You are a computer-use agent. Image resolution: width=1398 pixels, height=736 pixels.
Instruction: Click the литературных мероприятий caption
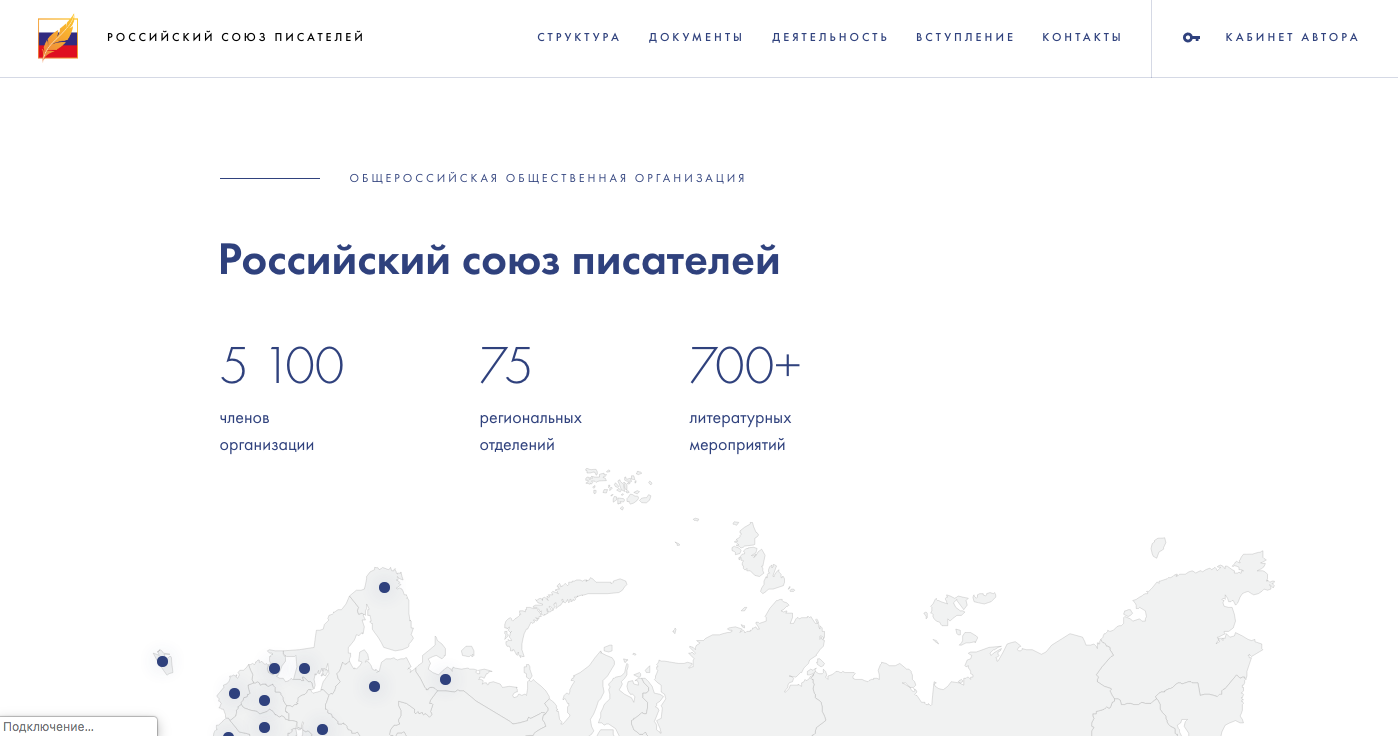click(x=740, y=432)
